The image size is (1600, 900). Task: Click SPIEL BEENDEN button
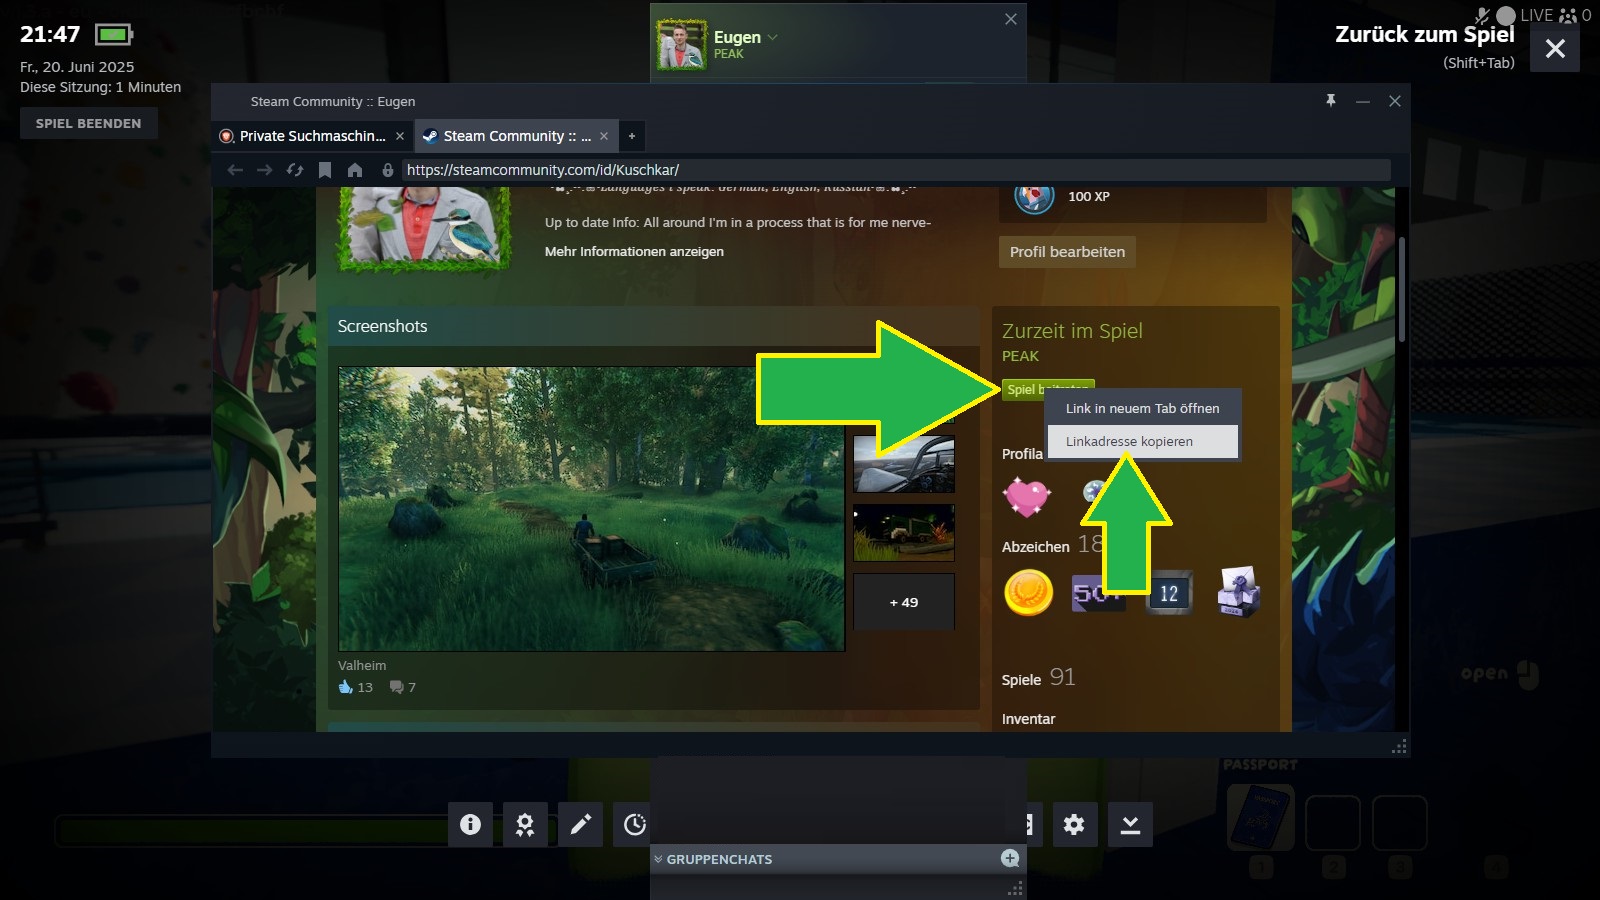89,124
